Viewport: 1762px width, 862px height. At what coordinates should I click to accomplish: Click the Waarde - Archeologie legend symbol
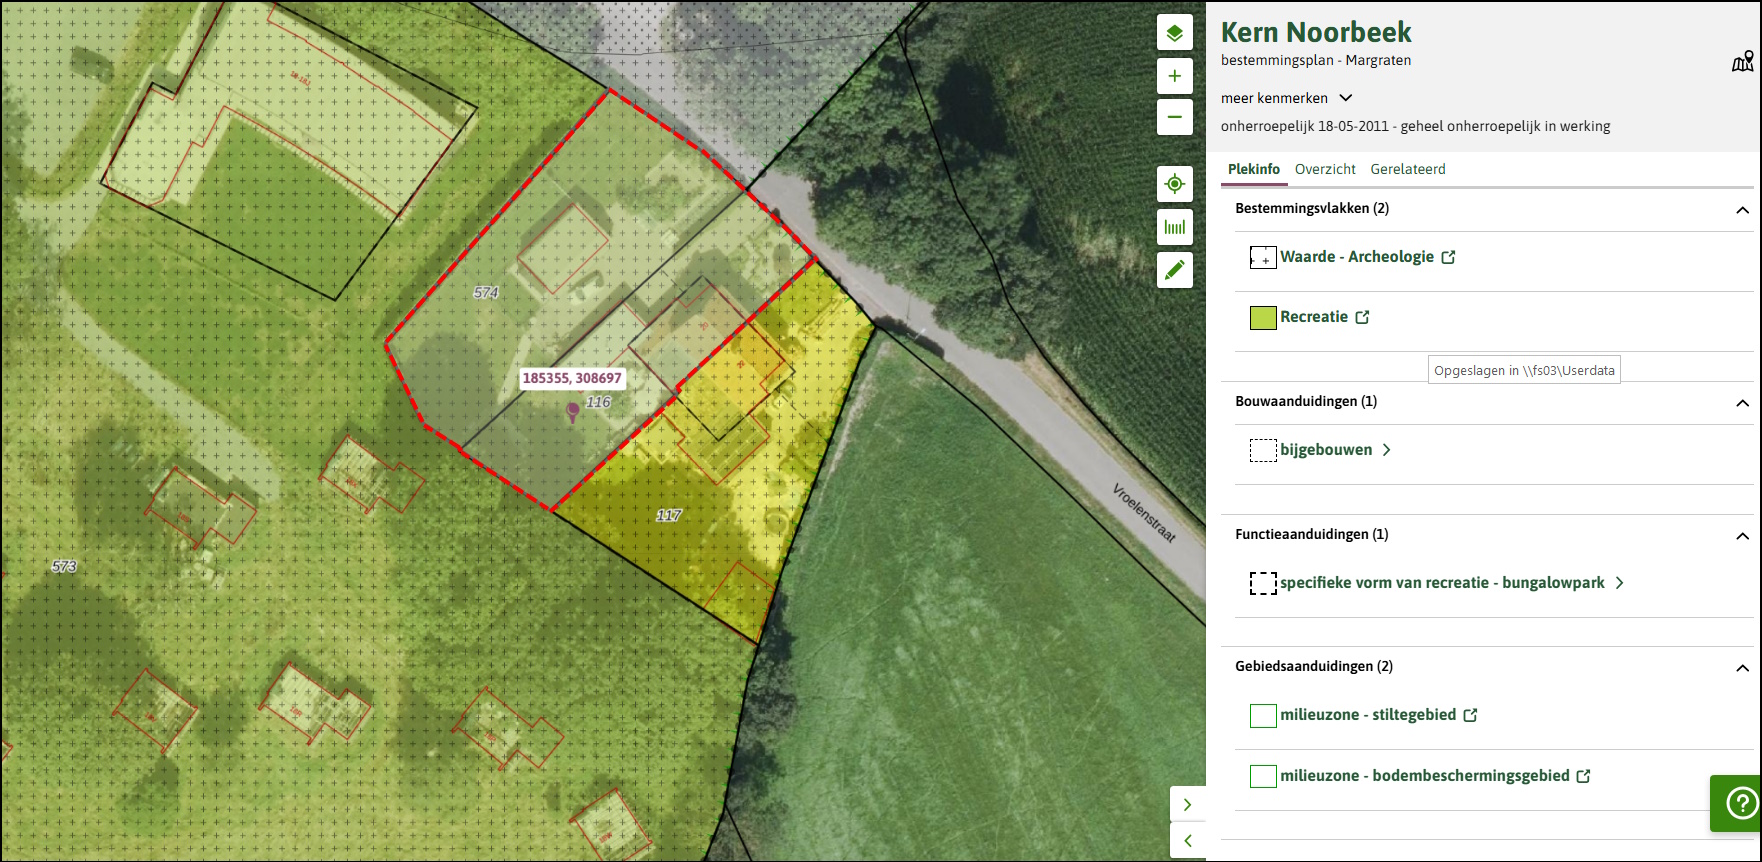point(1263,257)
